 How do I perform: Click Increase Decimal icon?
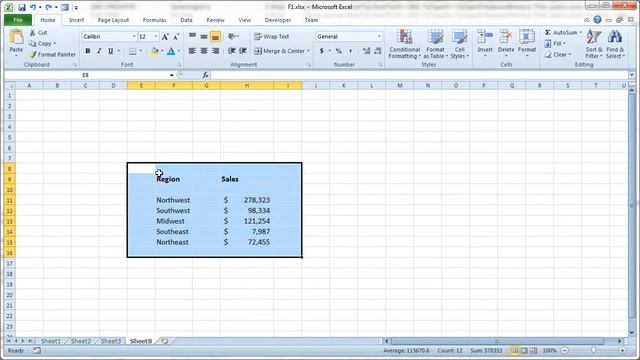(x=366, y=51)
